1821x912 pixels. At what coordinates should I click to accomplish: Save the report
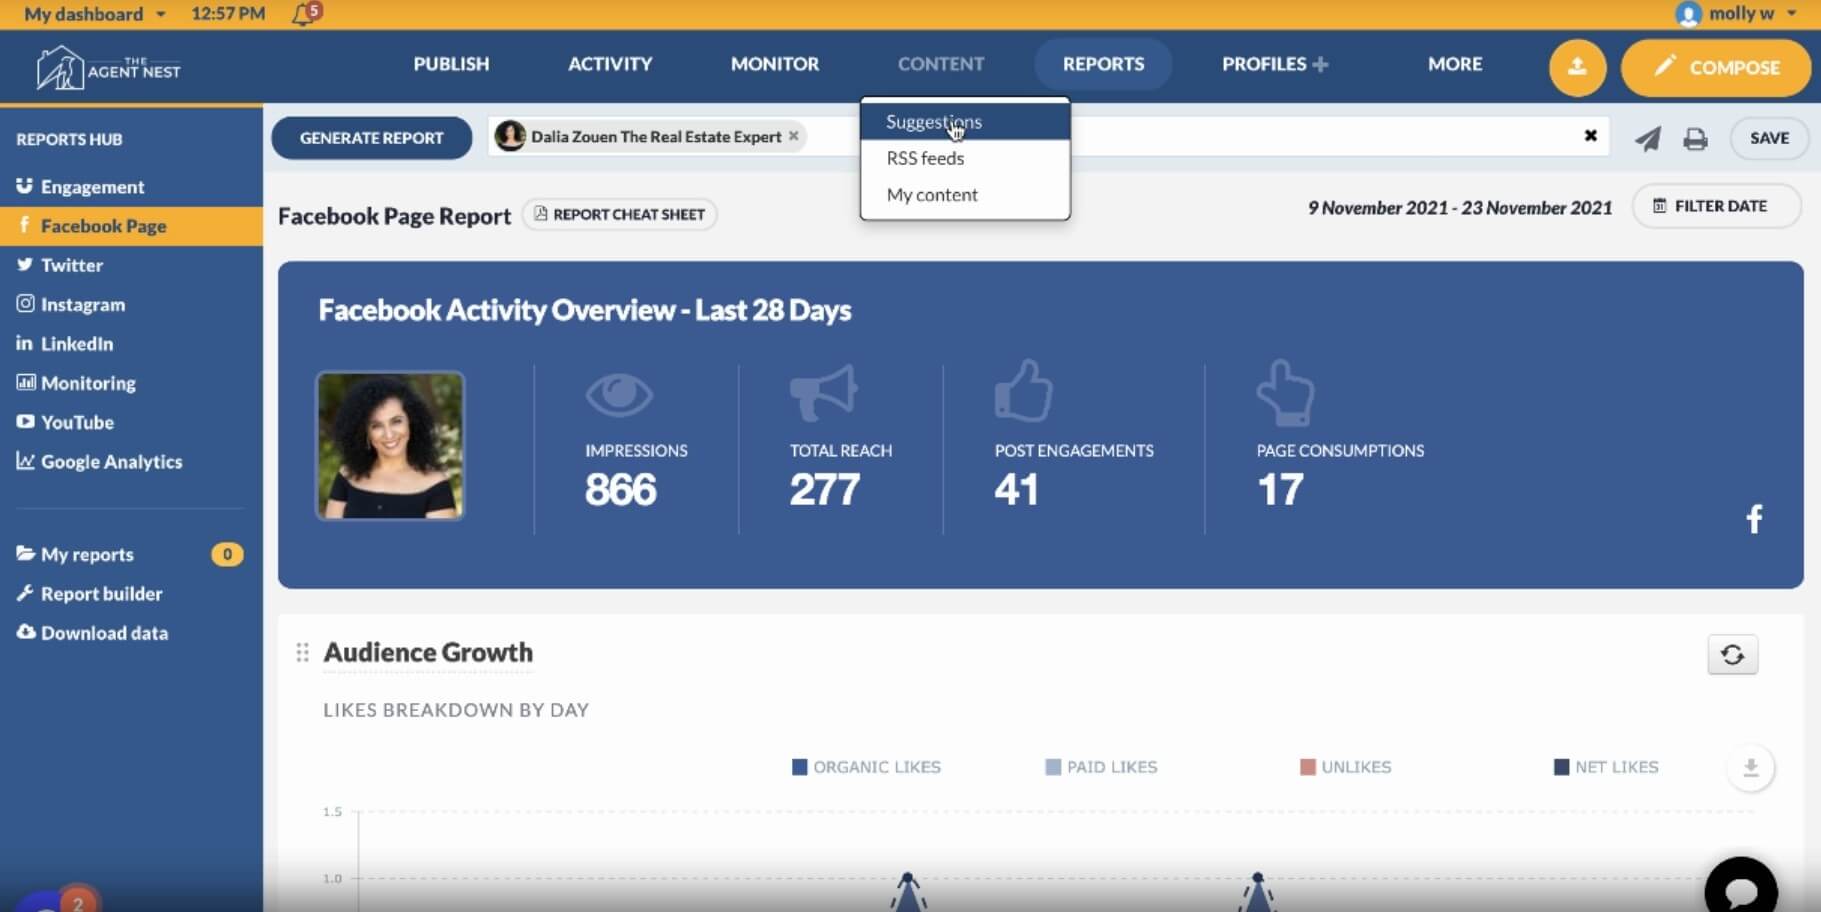[x=1769, y=138]
